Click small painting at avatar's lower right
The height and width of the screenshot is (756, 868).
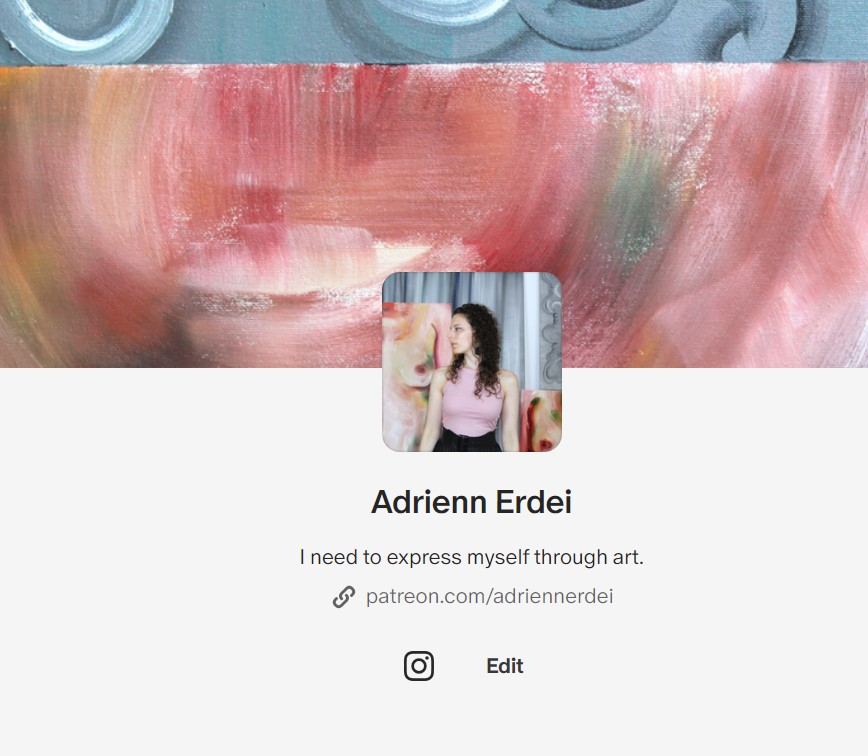click(x=541, y=421)
